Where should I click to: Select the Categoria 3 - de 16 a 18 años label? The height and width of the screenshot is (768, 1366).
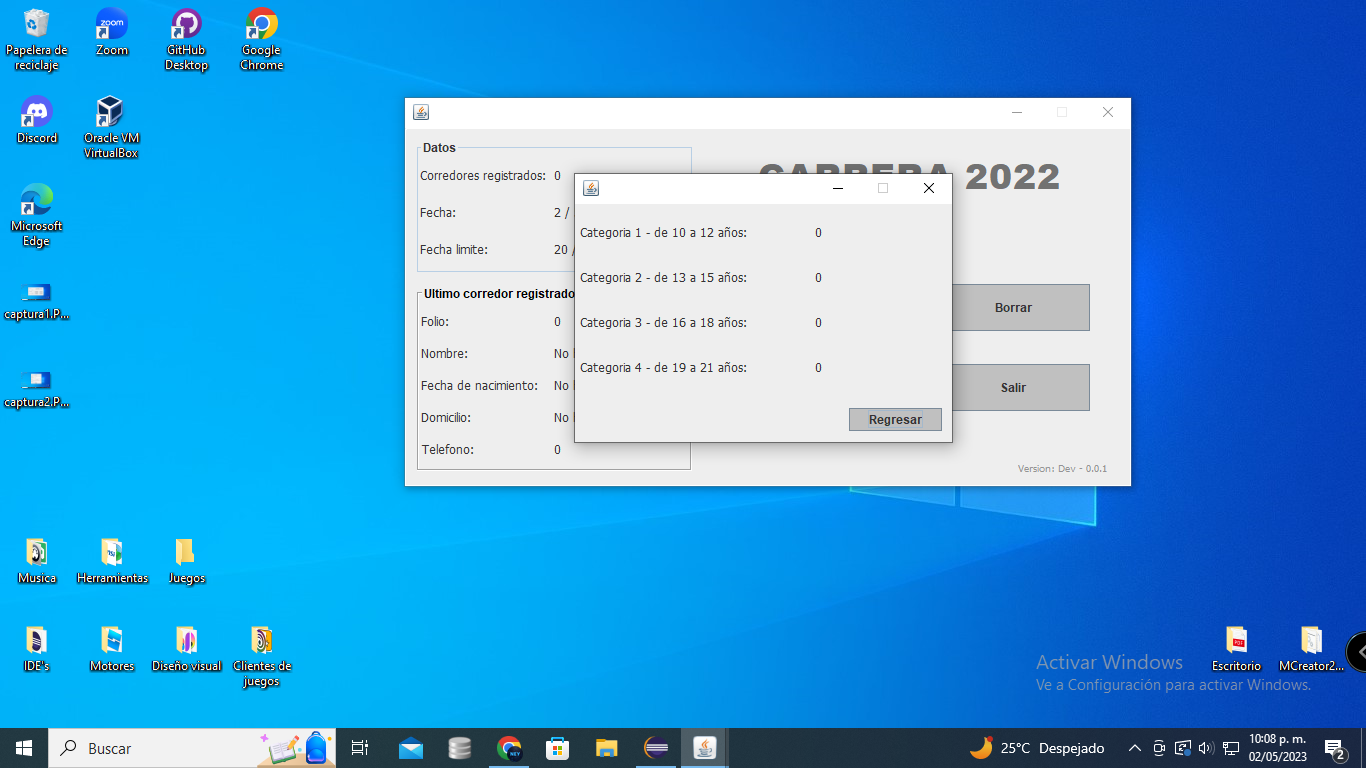pyautogui.click(x=663, y=323)
